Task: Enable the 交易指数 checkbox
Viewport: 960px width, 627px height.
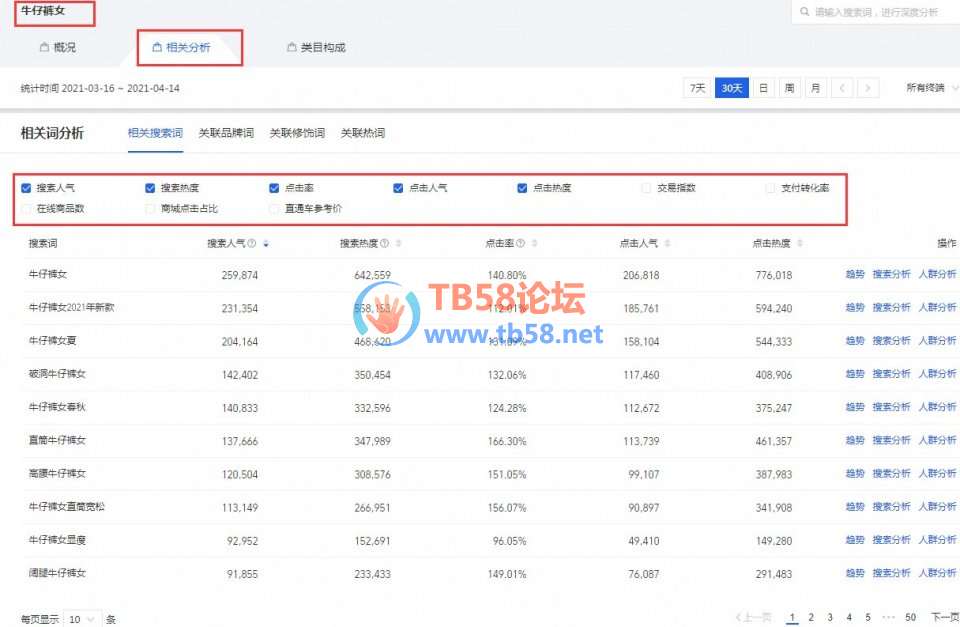Action: [647, 188]
